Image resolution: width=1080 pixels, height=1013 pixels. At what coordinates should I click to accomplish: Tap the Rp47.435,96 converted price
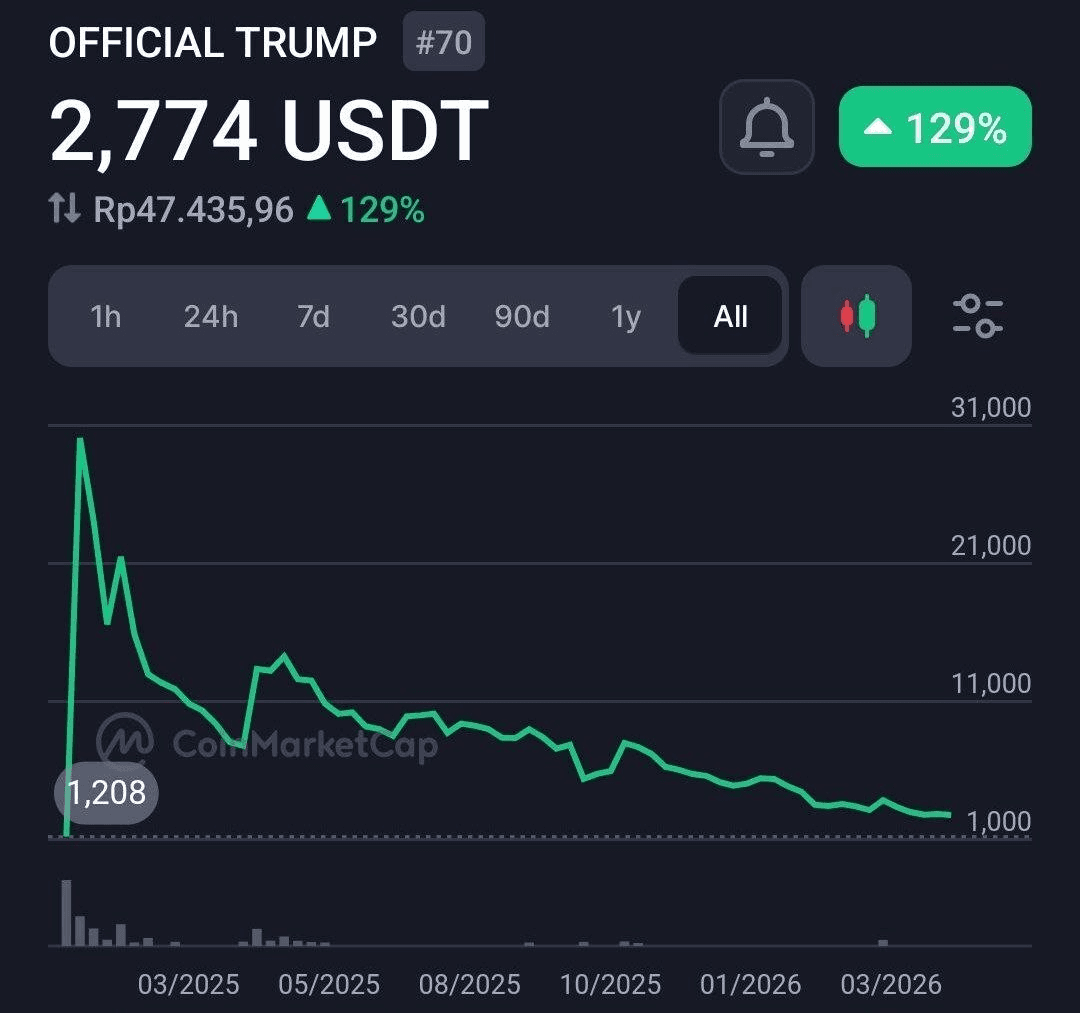pyautogui.click(x=193, y=210)
